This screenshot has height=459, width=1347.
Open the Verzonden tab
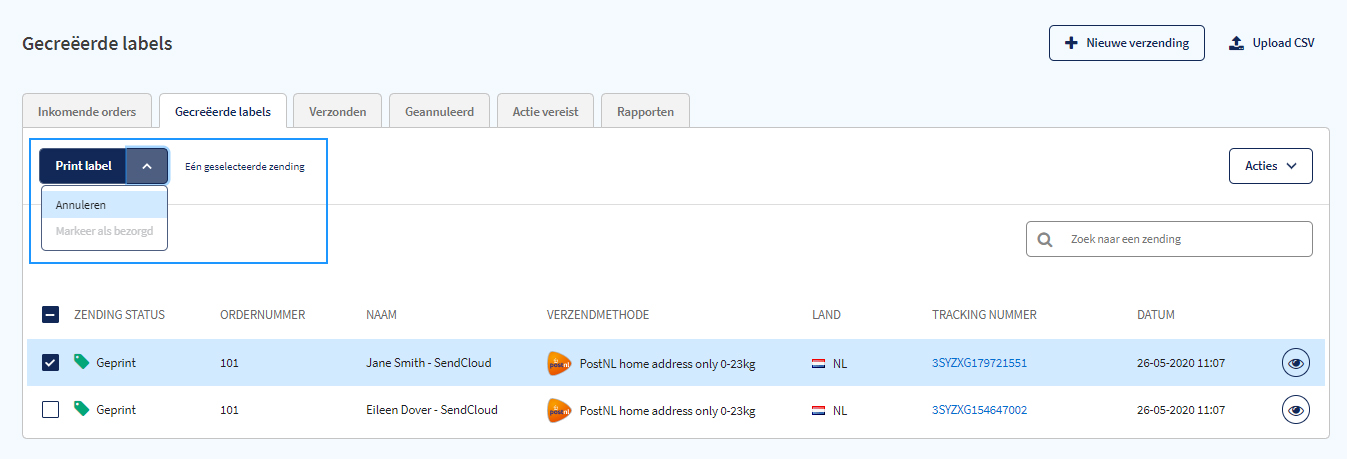(x=338, y=111)
